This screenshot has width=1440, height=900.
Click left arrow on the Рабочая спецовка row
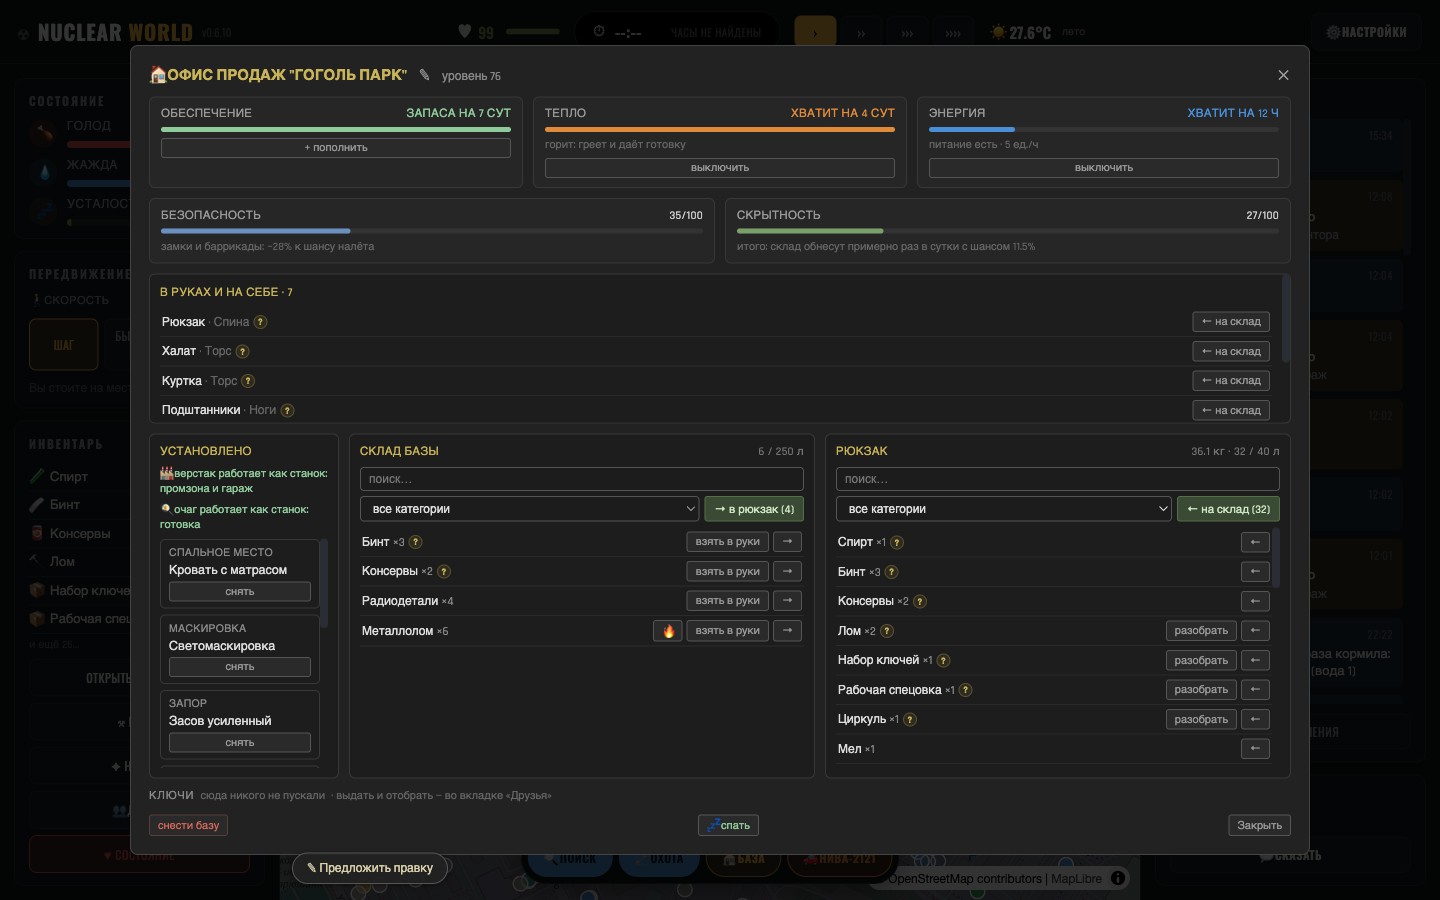(x=1255, y=690)
